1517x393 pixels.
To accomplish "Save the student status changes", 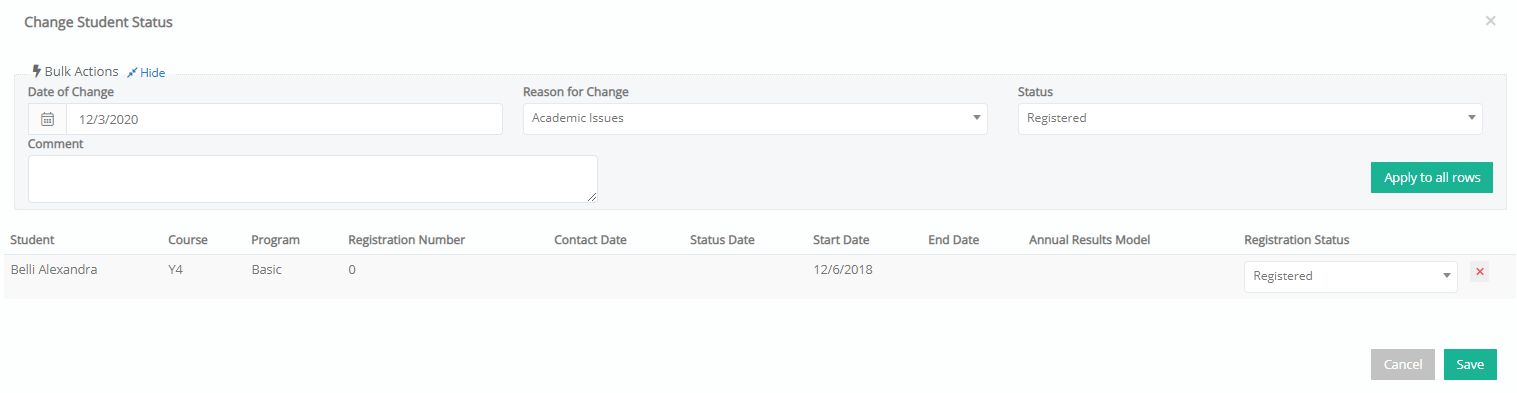I will (1470, 365).
